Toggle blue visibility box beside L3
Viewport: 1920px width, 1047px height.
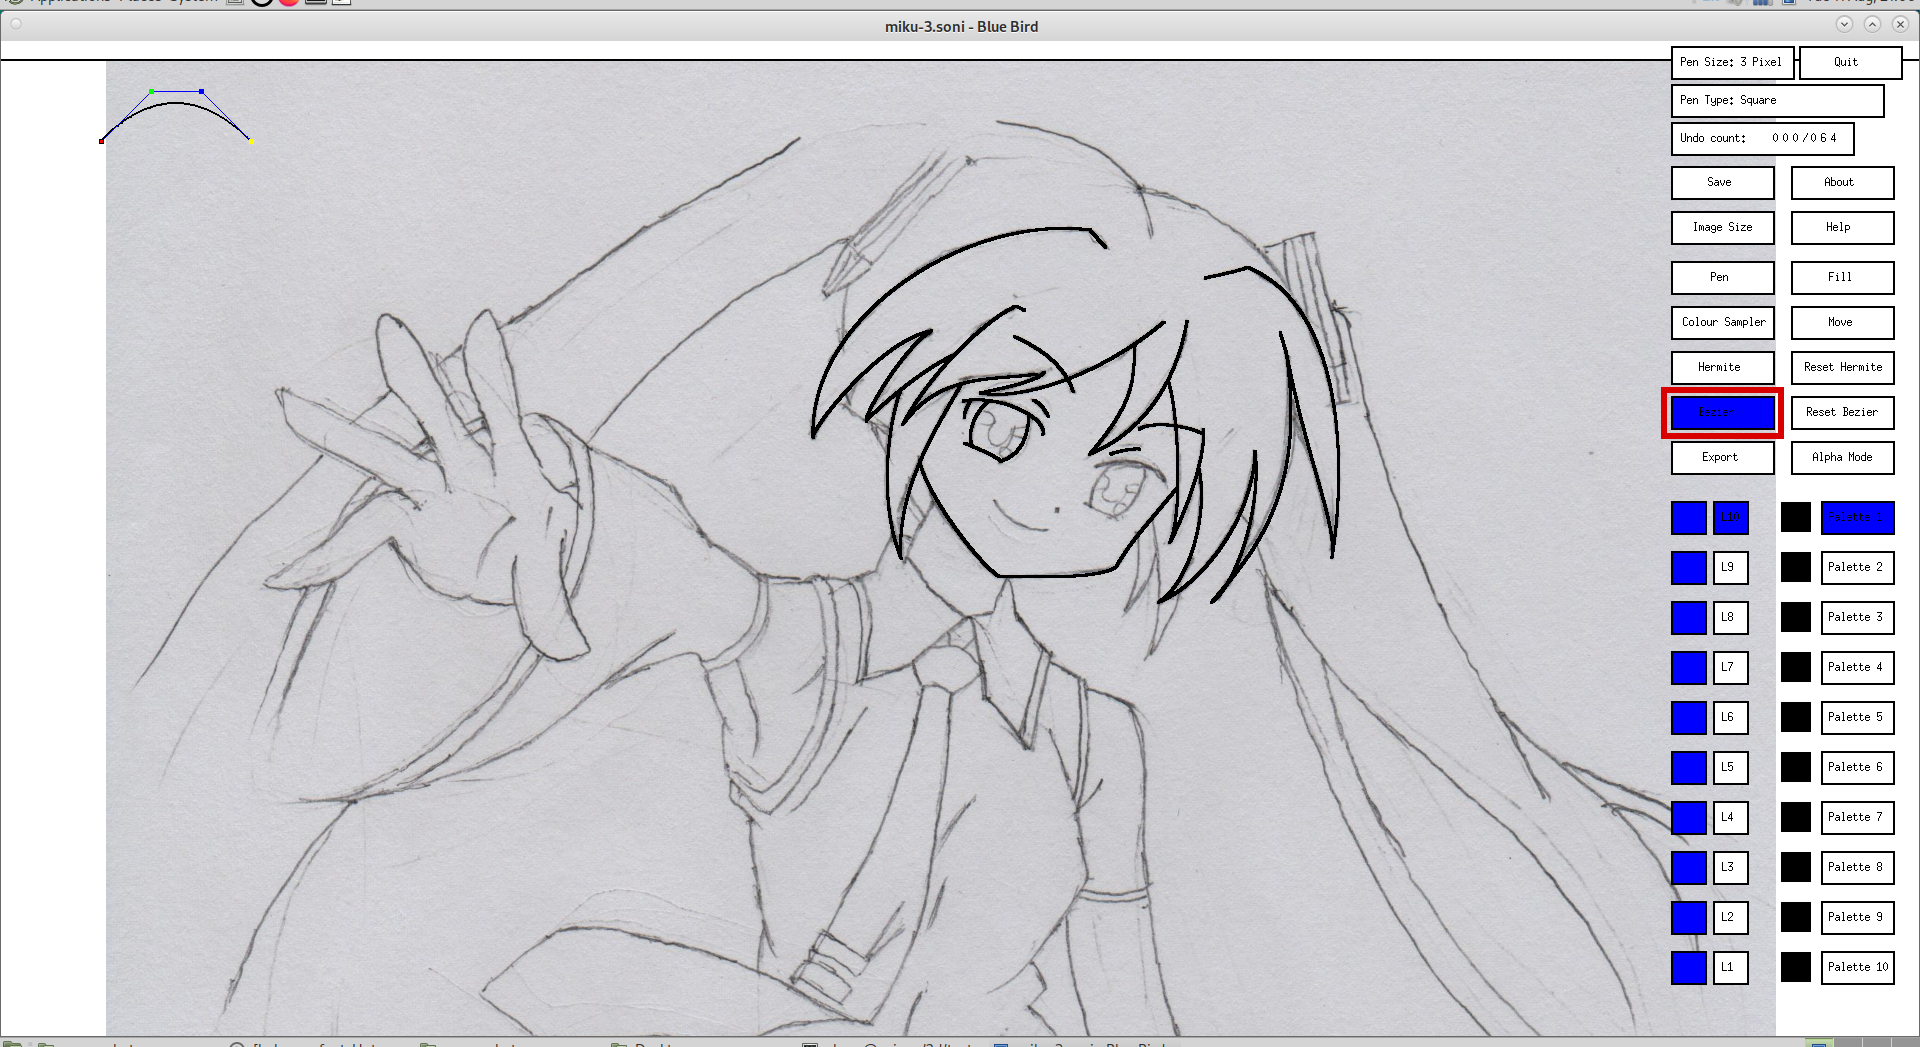click(x=1689, y=868)
